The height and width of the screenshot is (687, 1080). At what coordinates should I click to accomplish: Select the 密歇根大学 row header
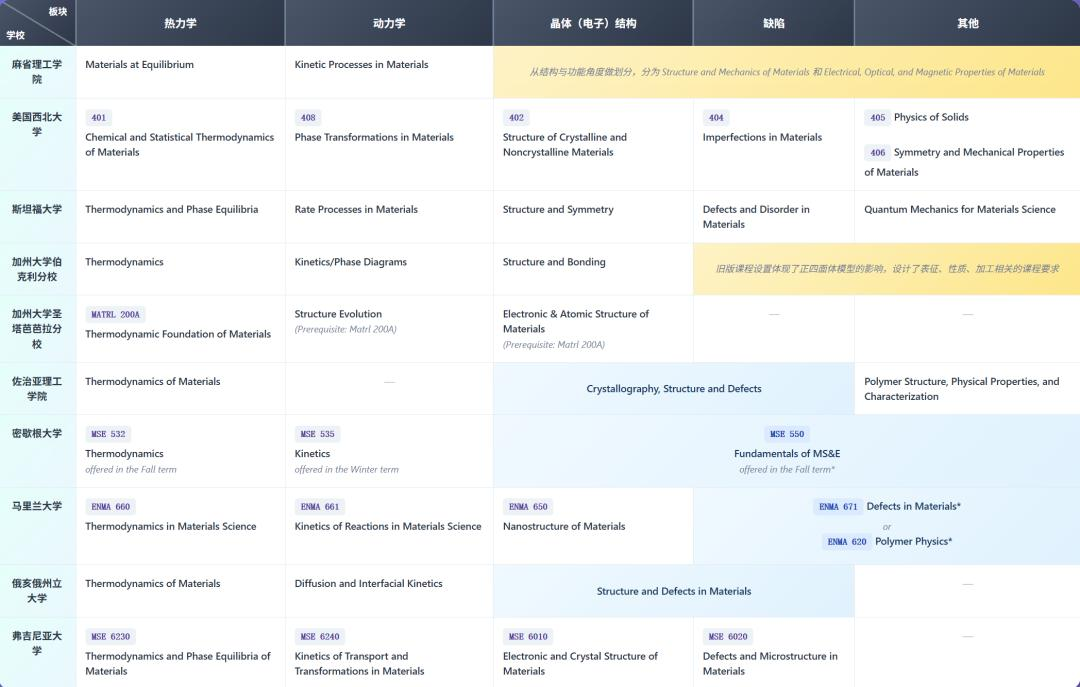tap(37, 434)
